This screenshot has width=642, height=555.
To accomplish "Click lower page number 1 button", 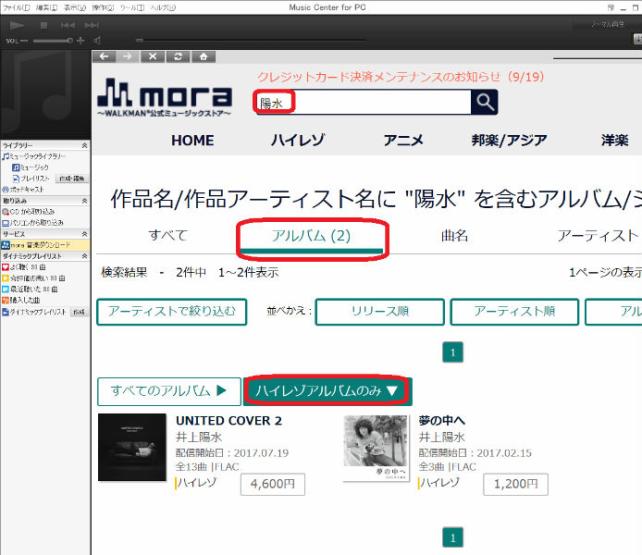I will [x=453, y=537].
